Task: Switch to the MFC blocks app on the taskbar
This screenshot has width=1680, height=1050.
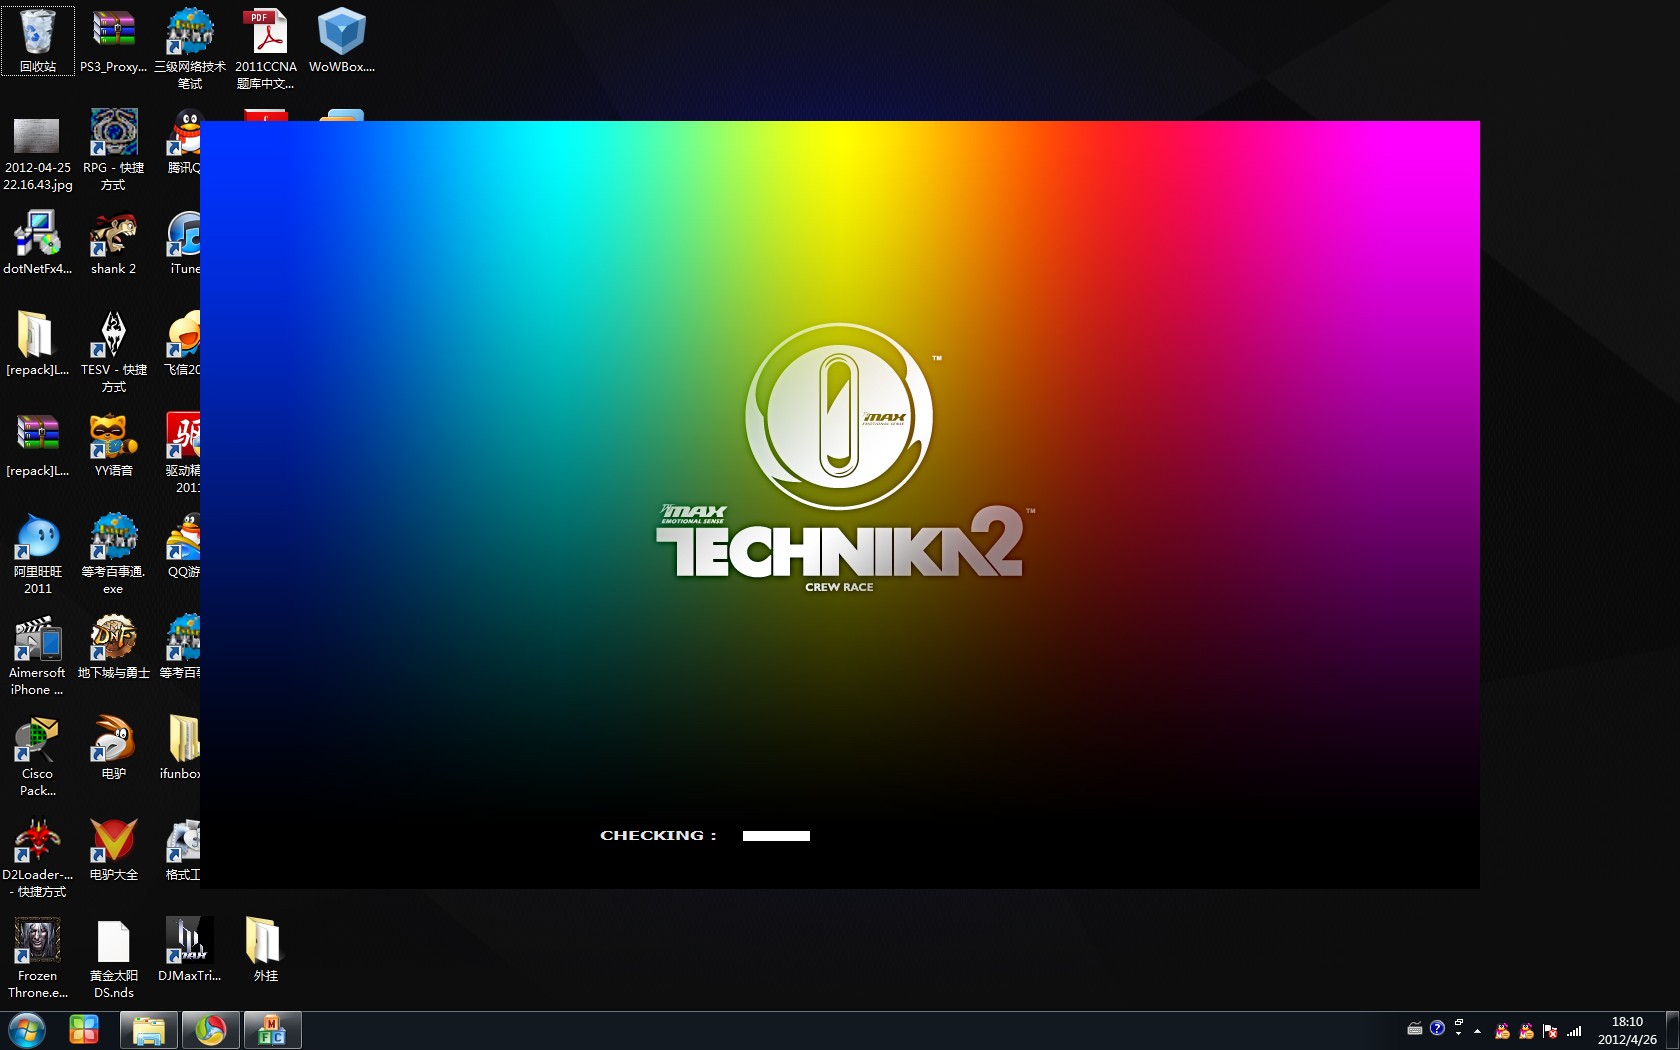Action: [272, 1030]
